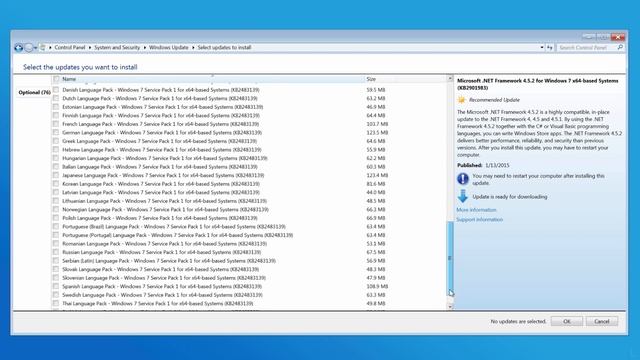
Task: Select the Greek Language Pack row text
Action: (160, 141)
